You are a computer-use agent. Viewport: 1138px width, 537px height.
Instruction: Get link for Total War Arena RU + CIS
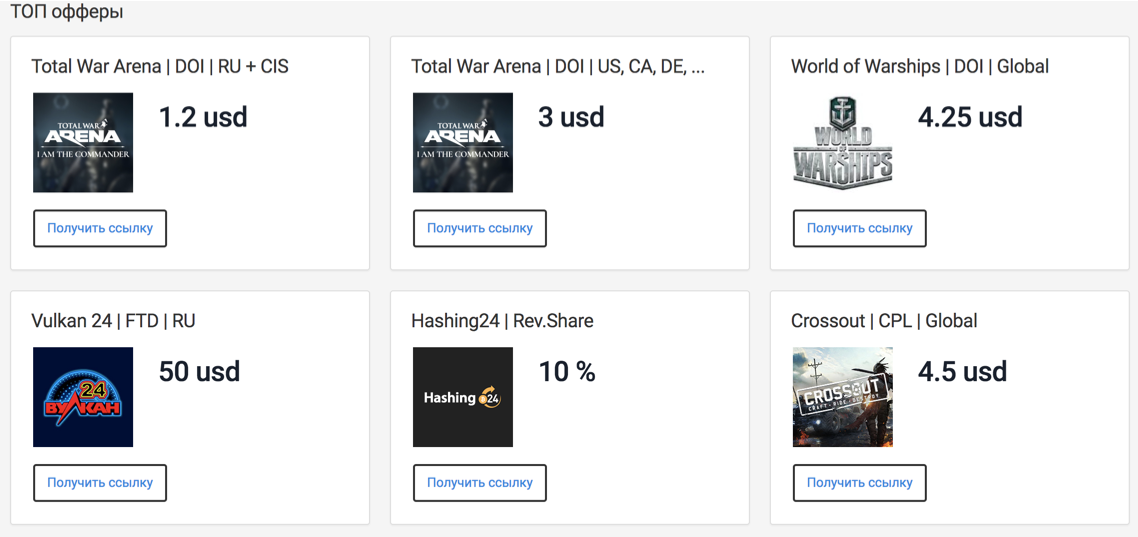tap(100, 228)
